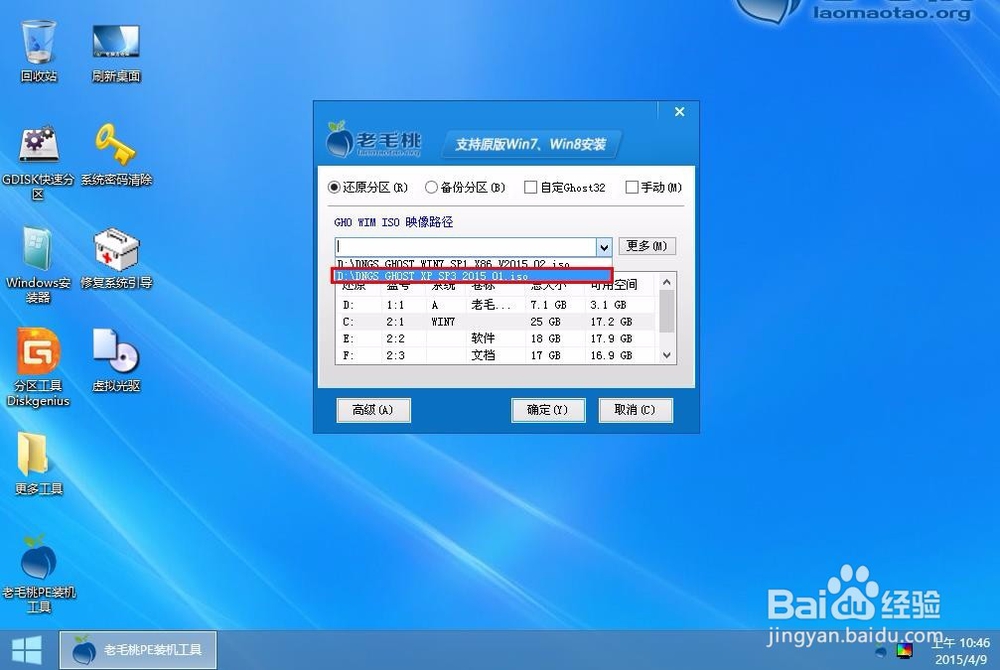Select 还原分区(R) radio button
The width and height of the screenshot is (1000, 670).
click(367, 187)
